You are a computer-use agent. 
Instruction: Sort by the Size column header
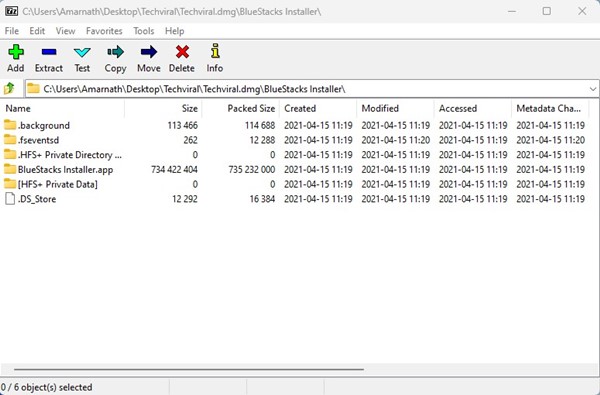163,109
